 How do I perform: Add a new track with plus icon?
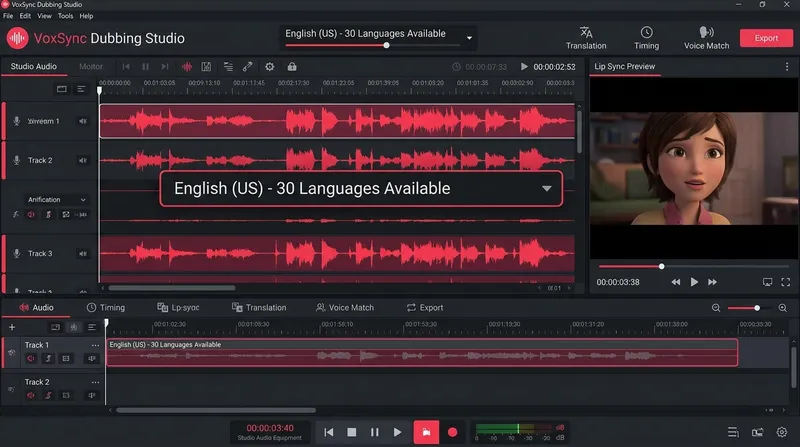[x=12, y=327]
